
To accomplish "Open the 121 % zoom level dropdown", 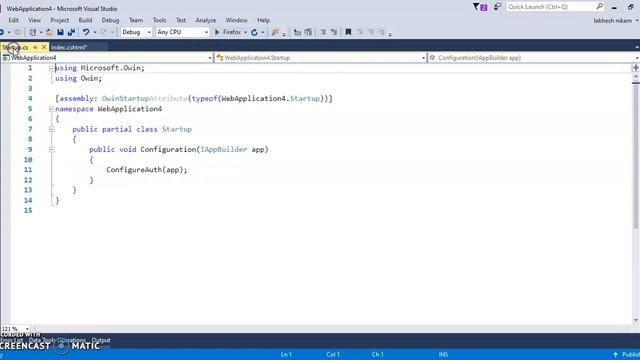I will tap(16, 329).
